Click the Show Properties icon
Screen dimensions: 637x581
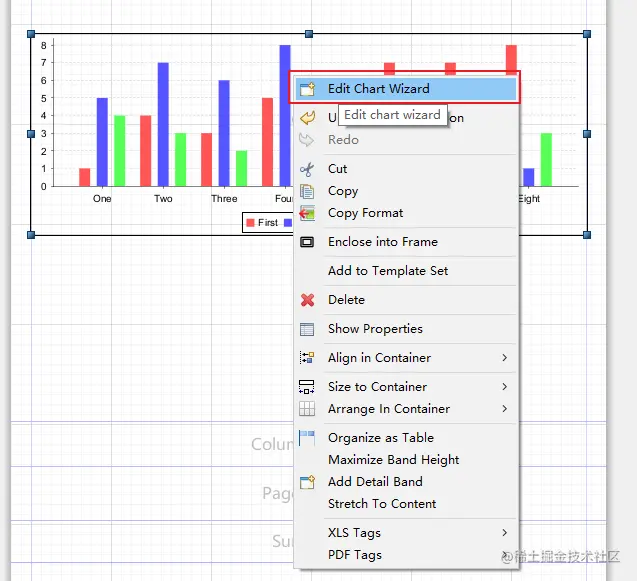pos(307,329)
